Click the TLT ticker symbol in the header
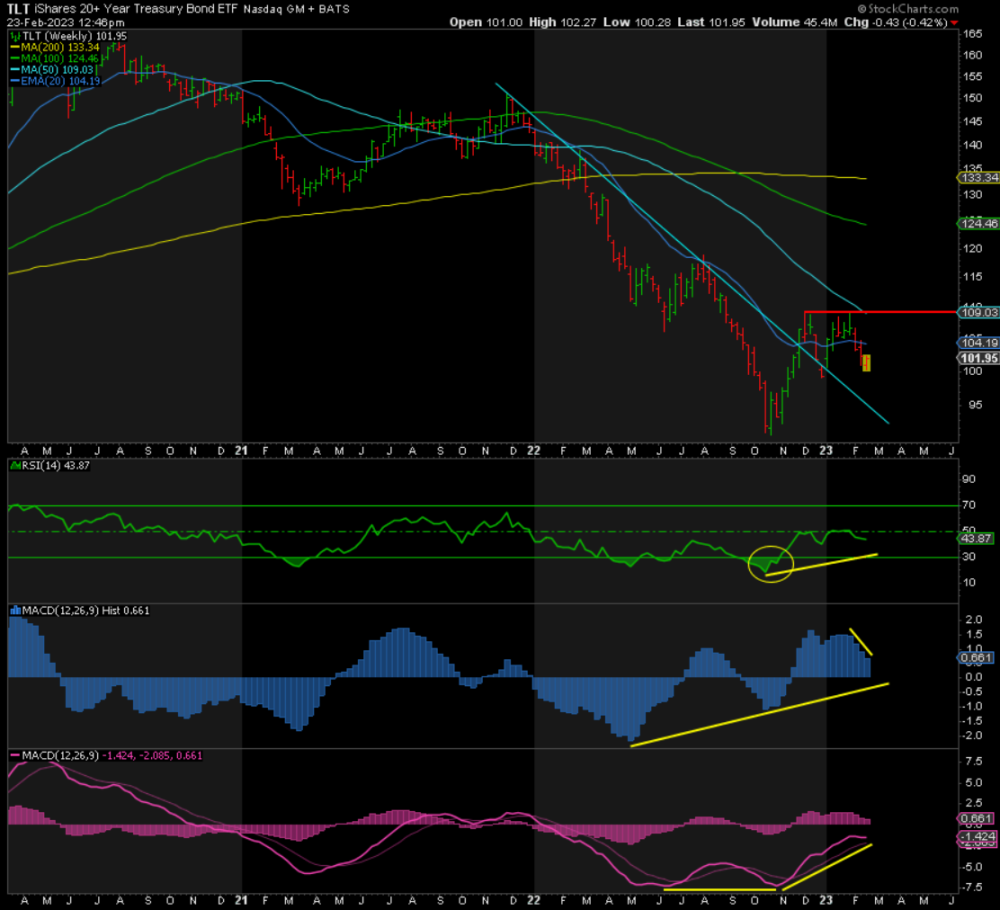This screenshot has height=910, width=1000. pos(18,9)
